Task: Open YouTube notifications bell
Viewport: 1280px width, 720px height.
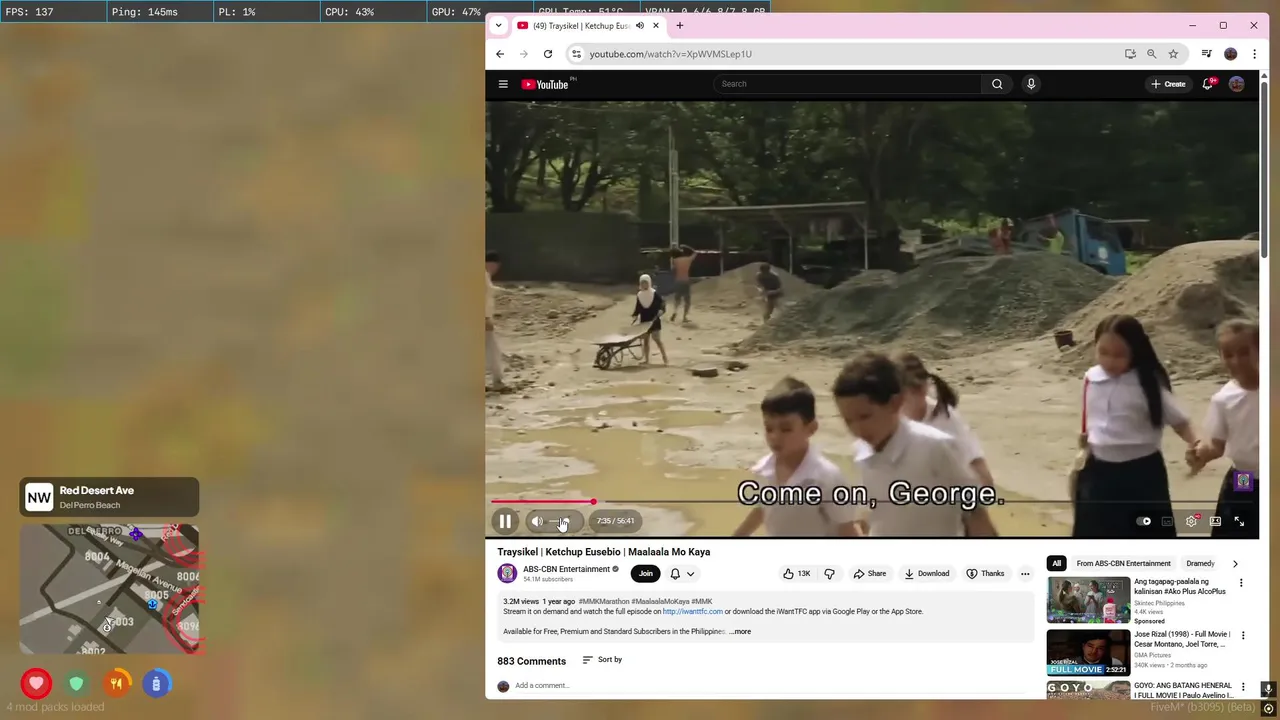Action: click(1208, 84)
